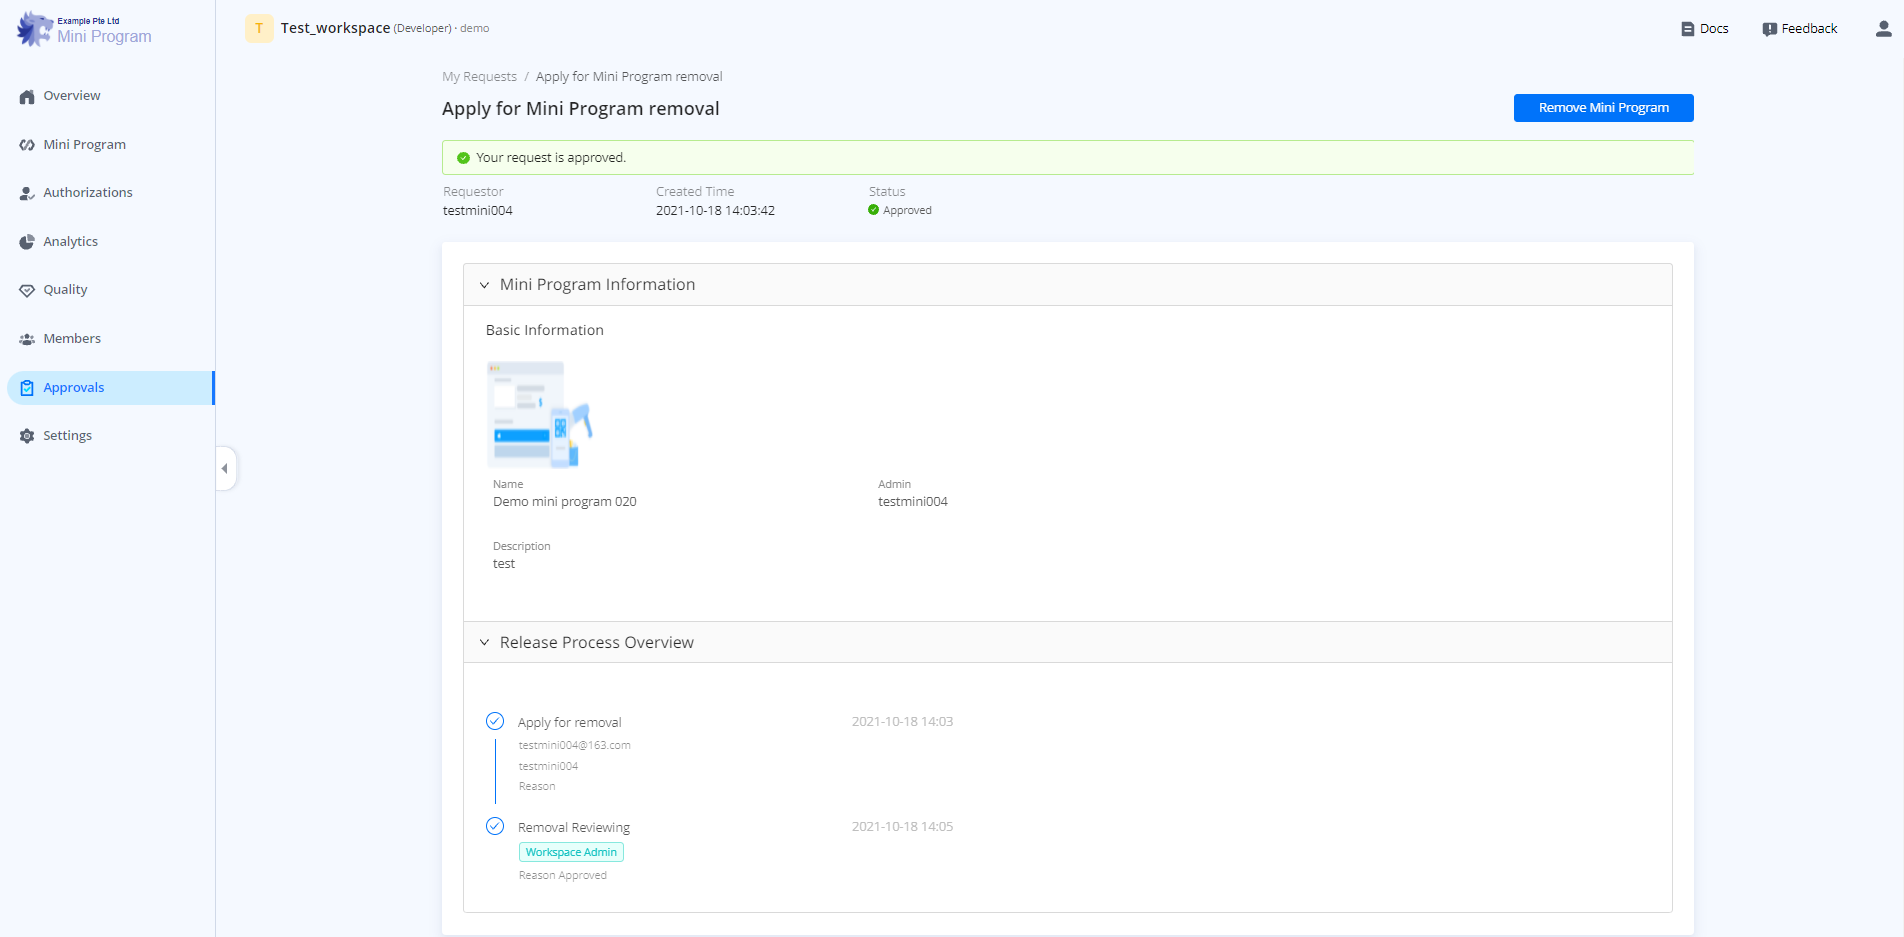Click the mini program thumbnail image

539,414
